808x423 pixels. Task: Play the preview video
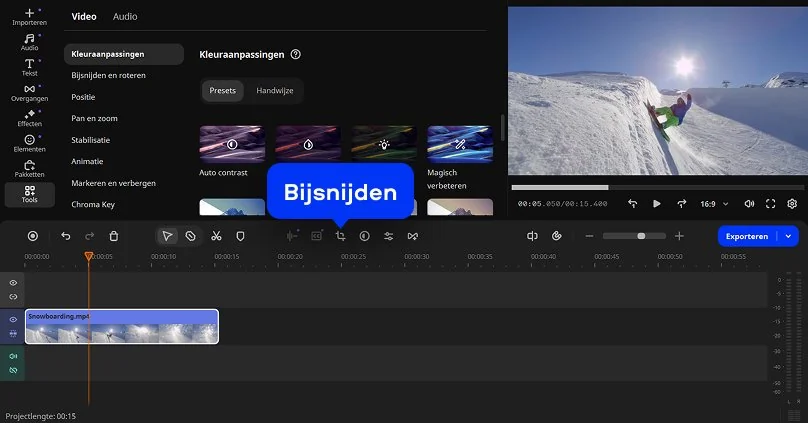[656, 204]
